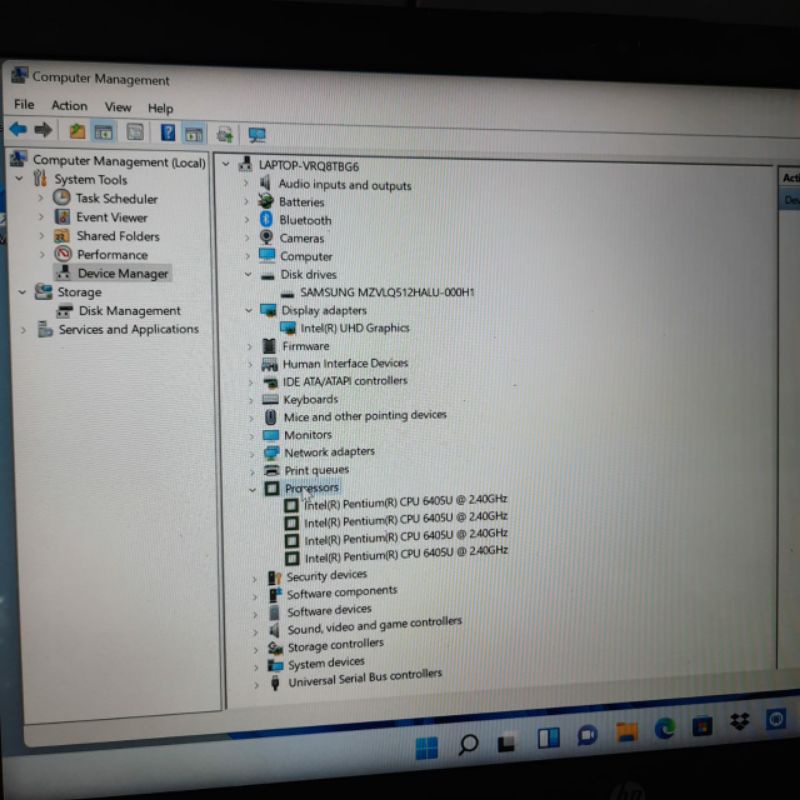
Task: Expand the Services and Applications node
Action: [23, 330]
